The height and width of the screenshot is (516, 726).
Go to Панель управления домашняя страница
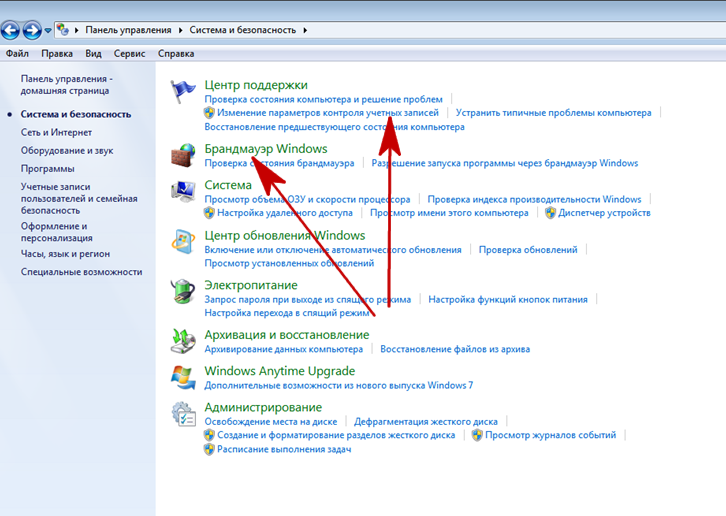point(67,85)
